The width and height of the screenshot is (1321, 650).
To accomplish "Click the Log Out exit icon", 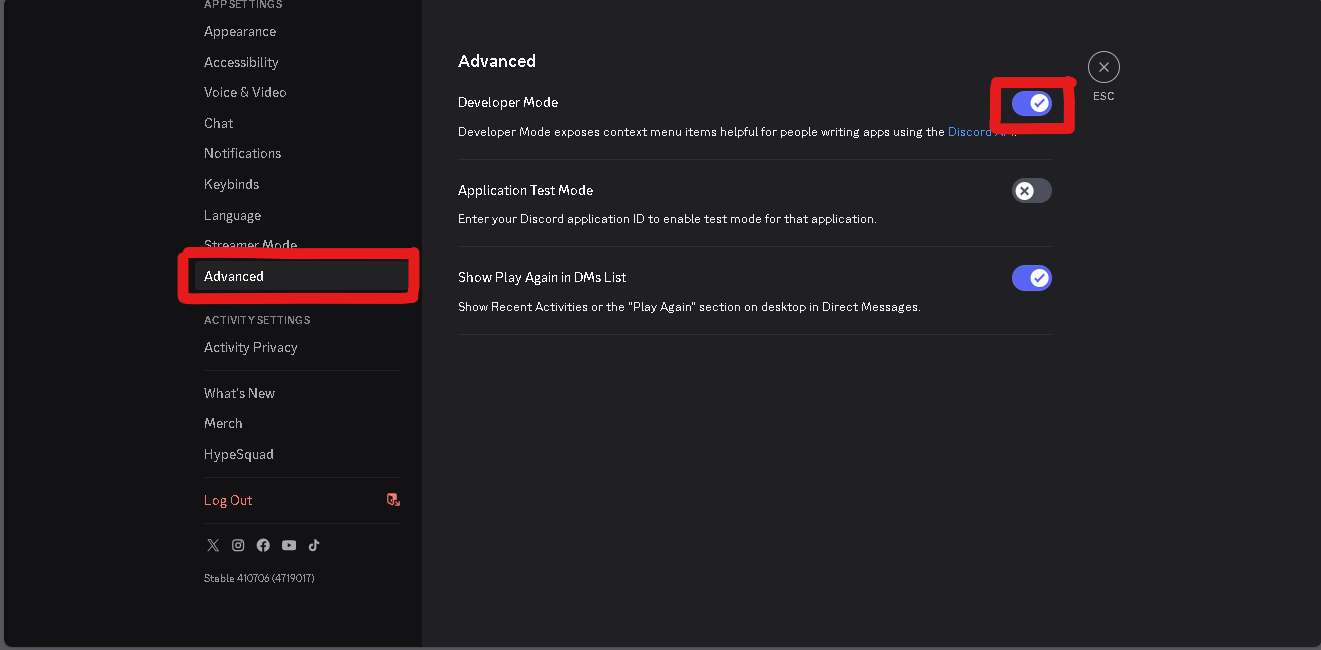I will click(x=393, y=500).
